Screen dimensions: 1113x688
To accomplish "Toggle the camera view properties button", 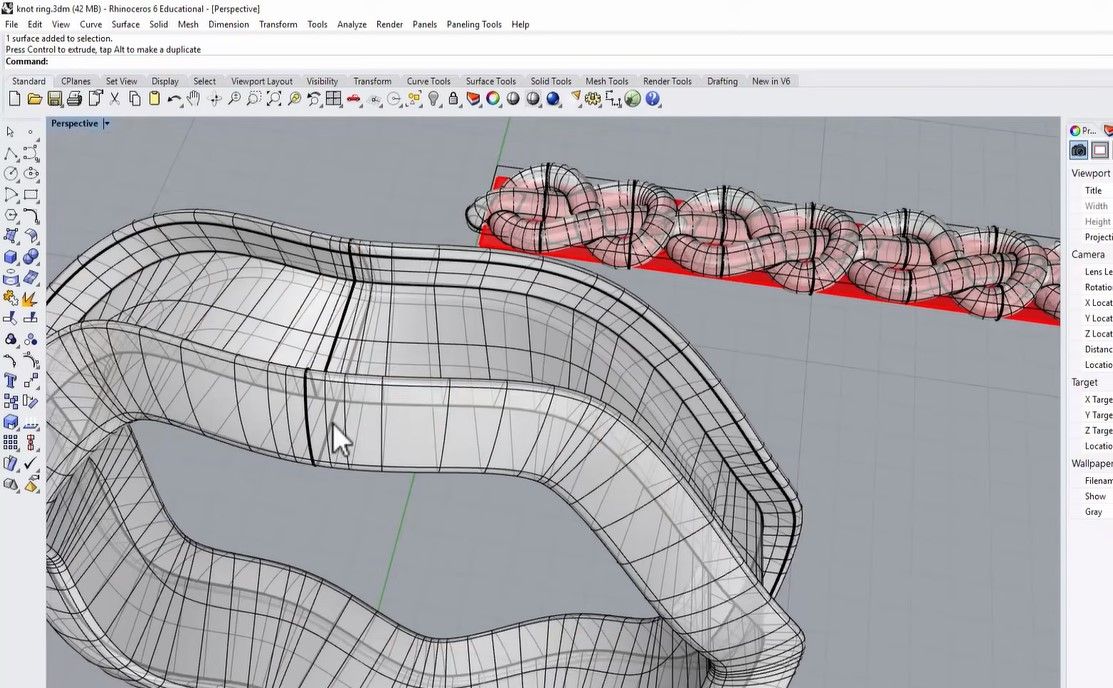I will (1078, 150).
